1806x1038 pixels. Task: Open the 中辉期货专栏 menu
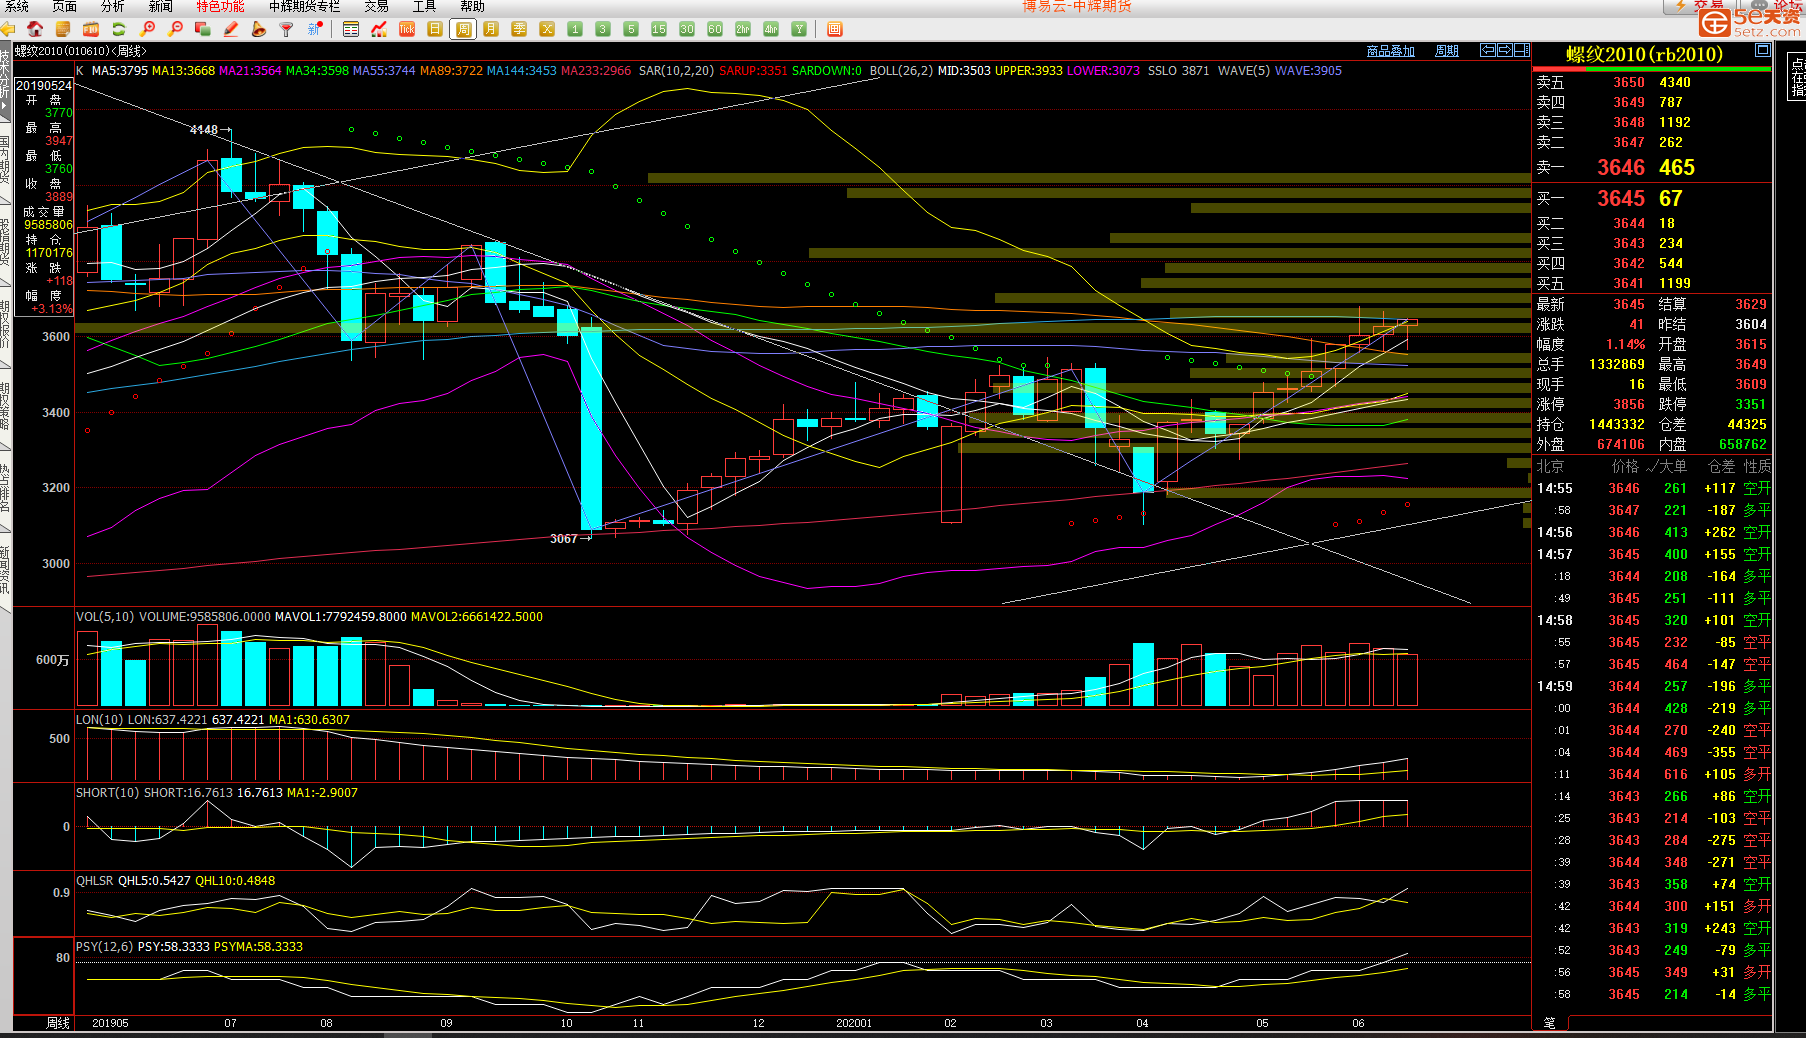point(305,7)
